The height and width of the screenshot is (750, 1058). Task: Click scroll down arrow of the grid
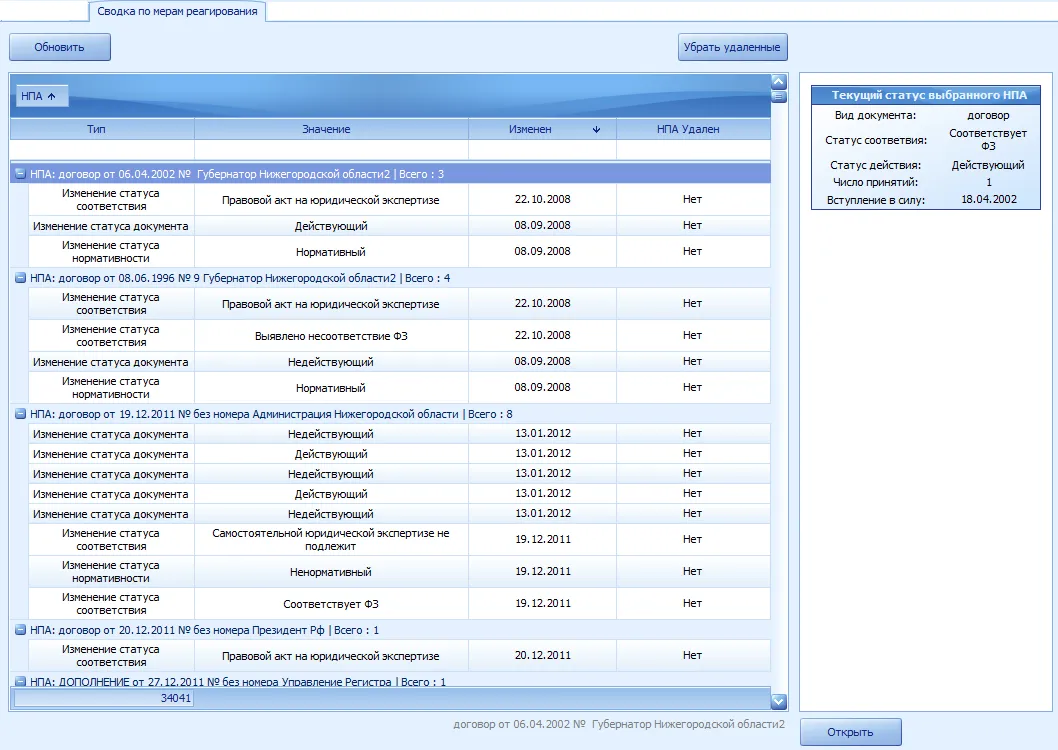coord(779,701)
